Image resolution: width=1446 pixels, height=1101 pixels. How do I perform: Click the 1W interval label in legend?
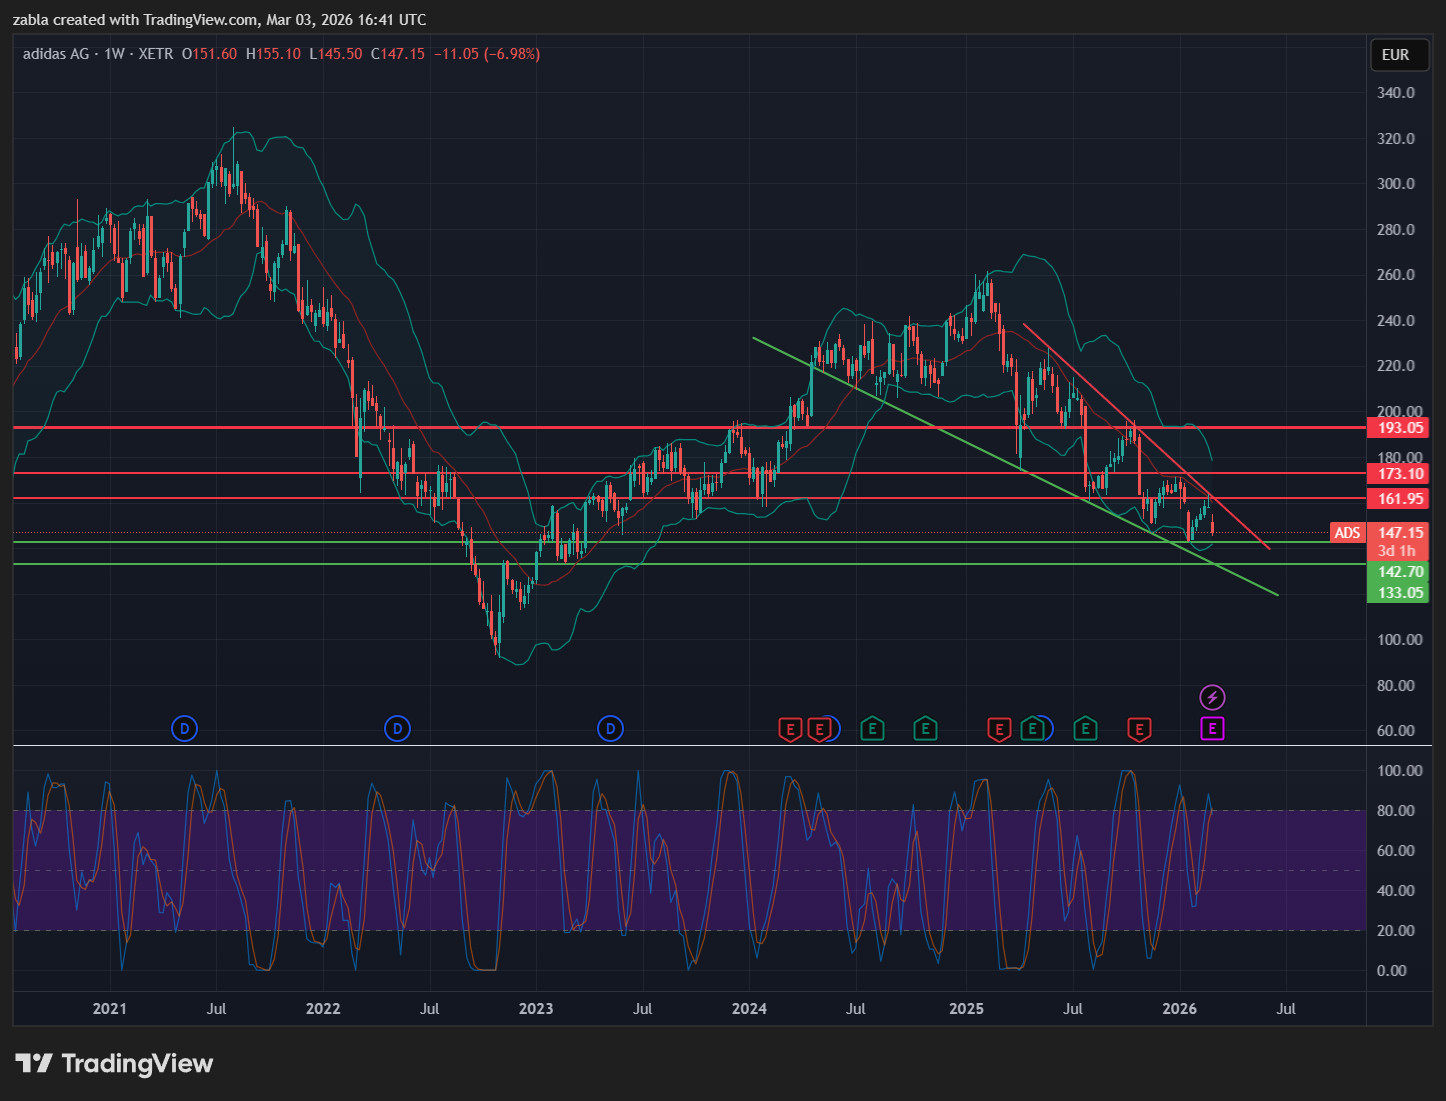(114, 54)
